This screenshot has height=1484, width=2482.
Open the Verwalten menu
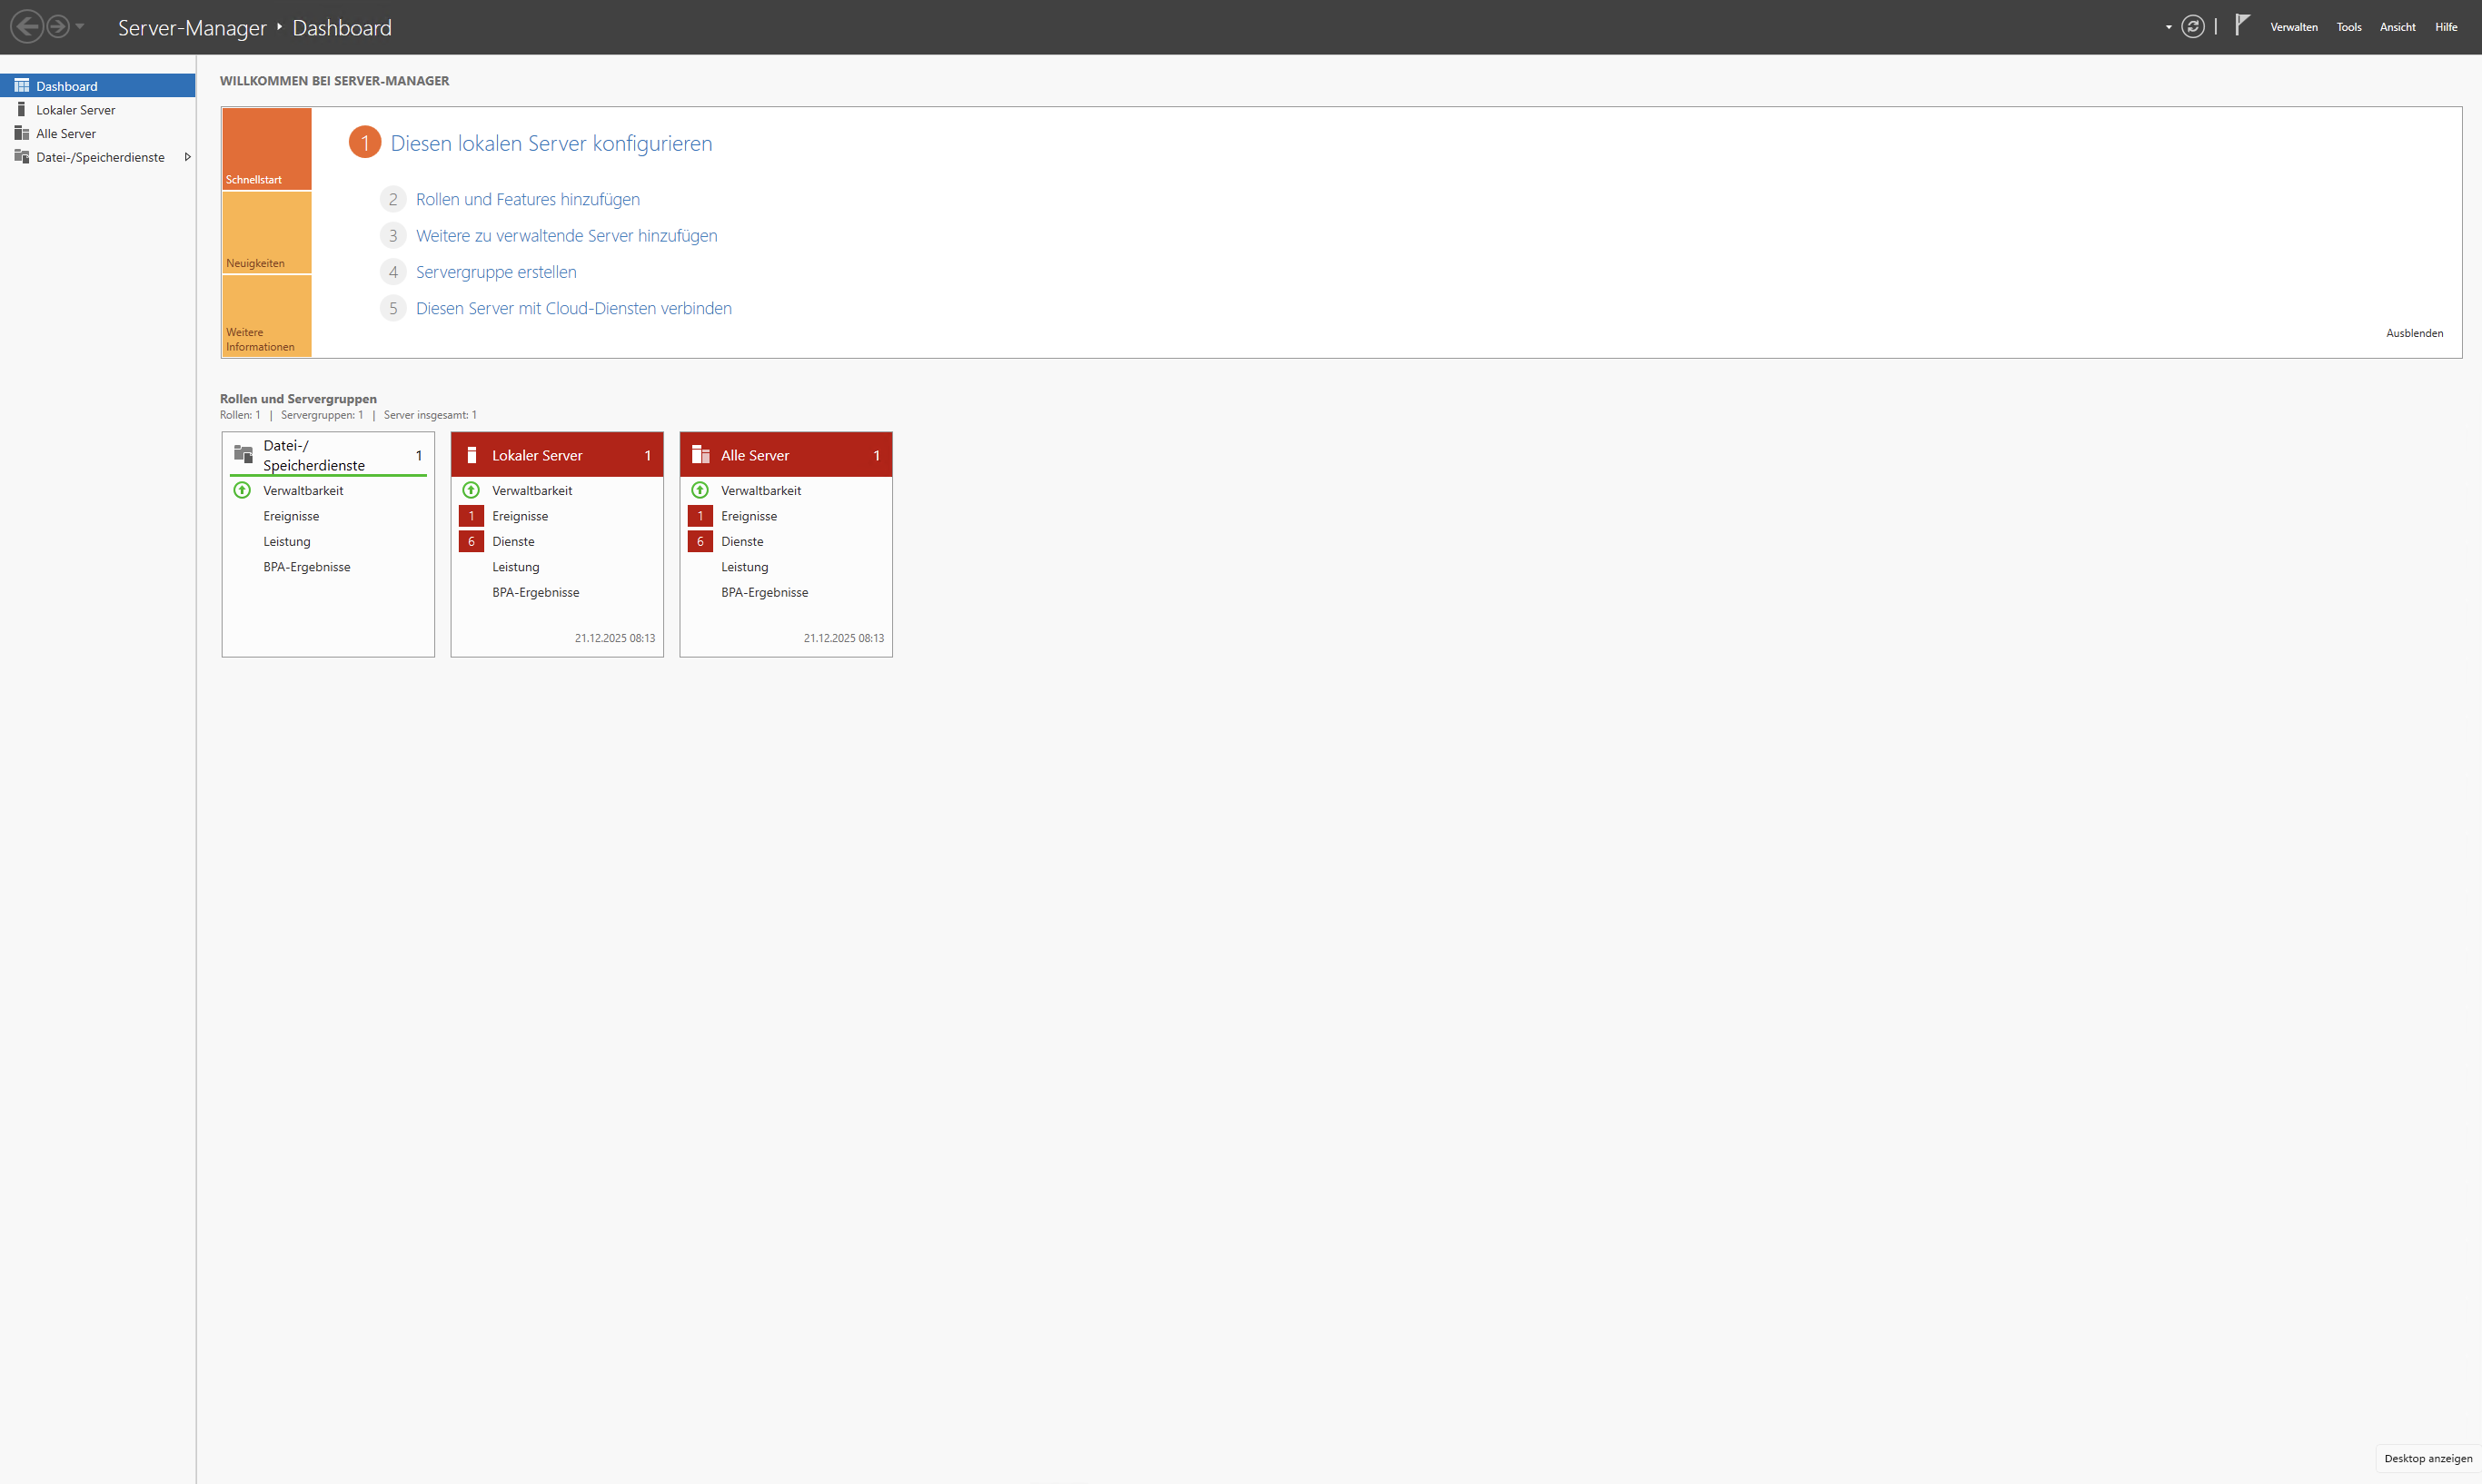pos(2294,26)
